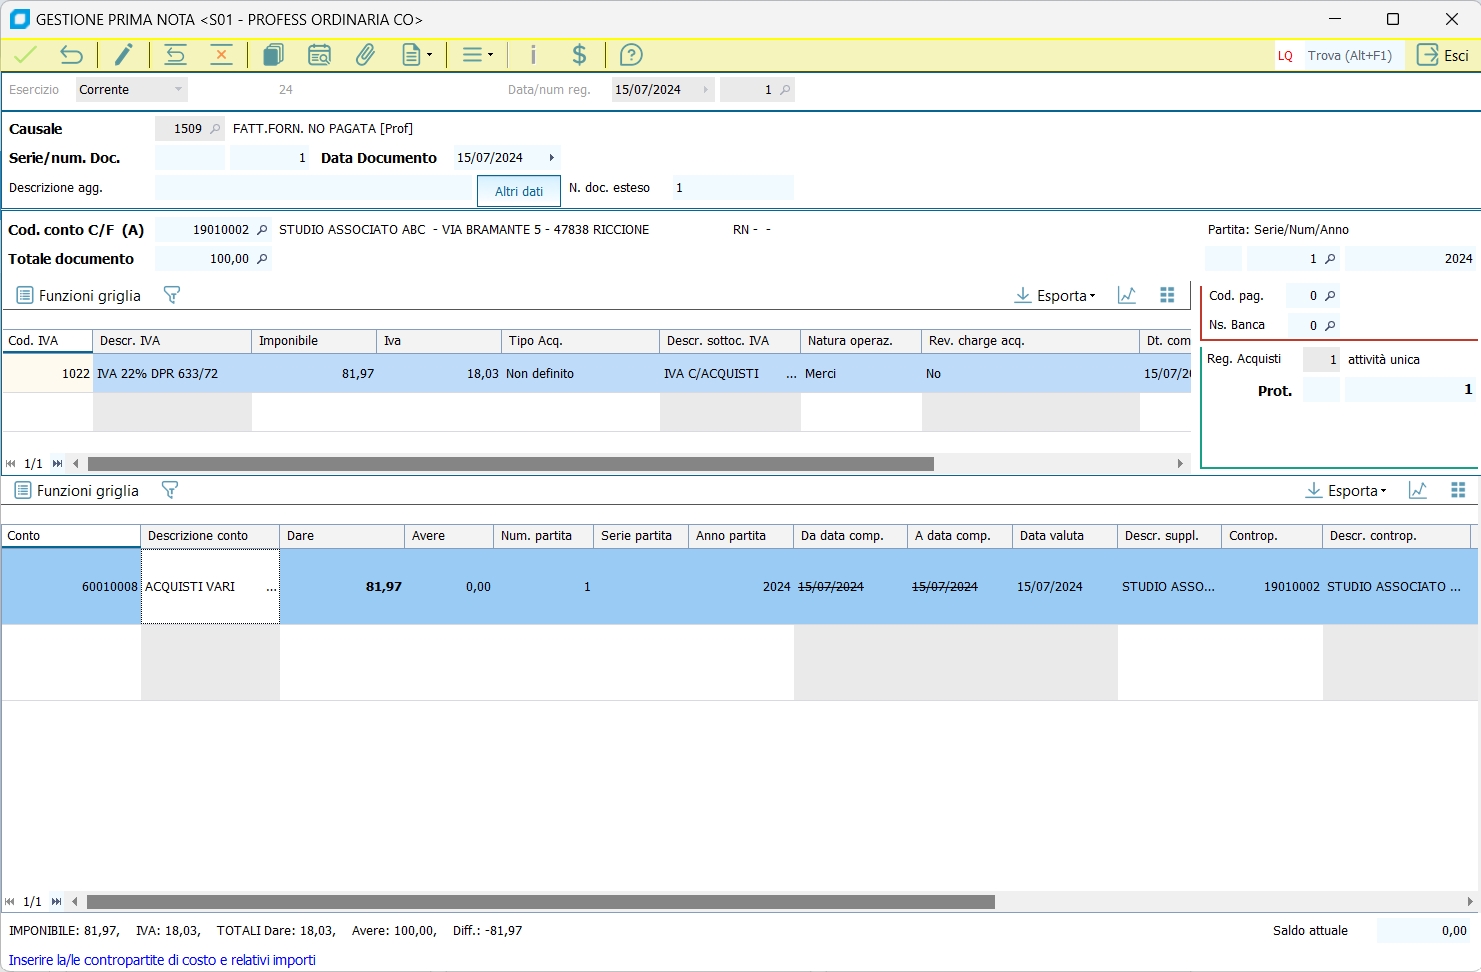Click the Altri dati button
Screen dimensions: 1481x972
519,191
